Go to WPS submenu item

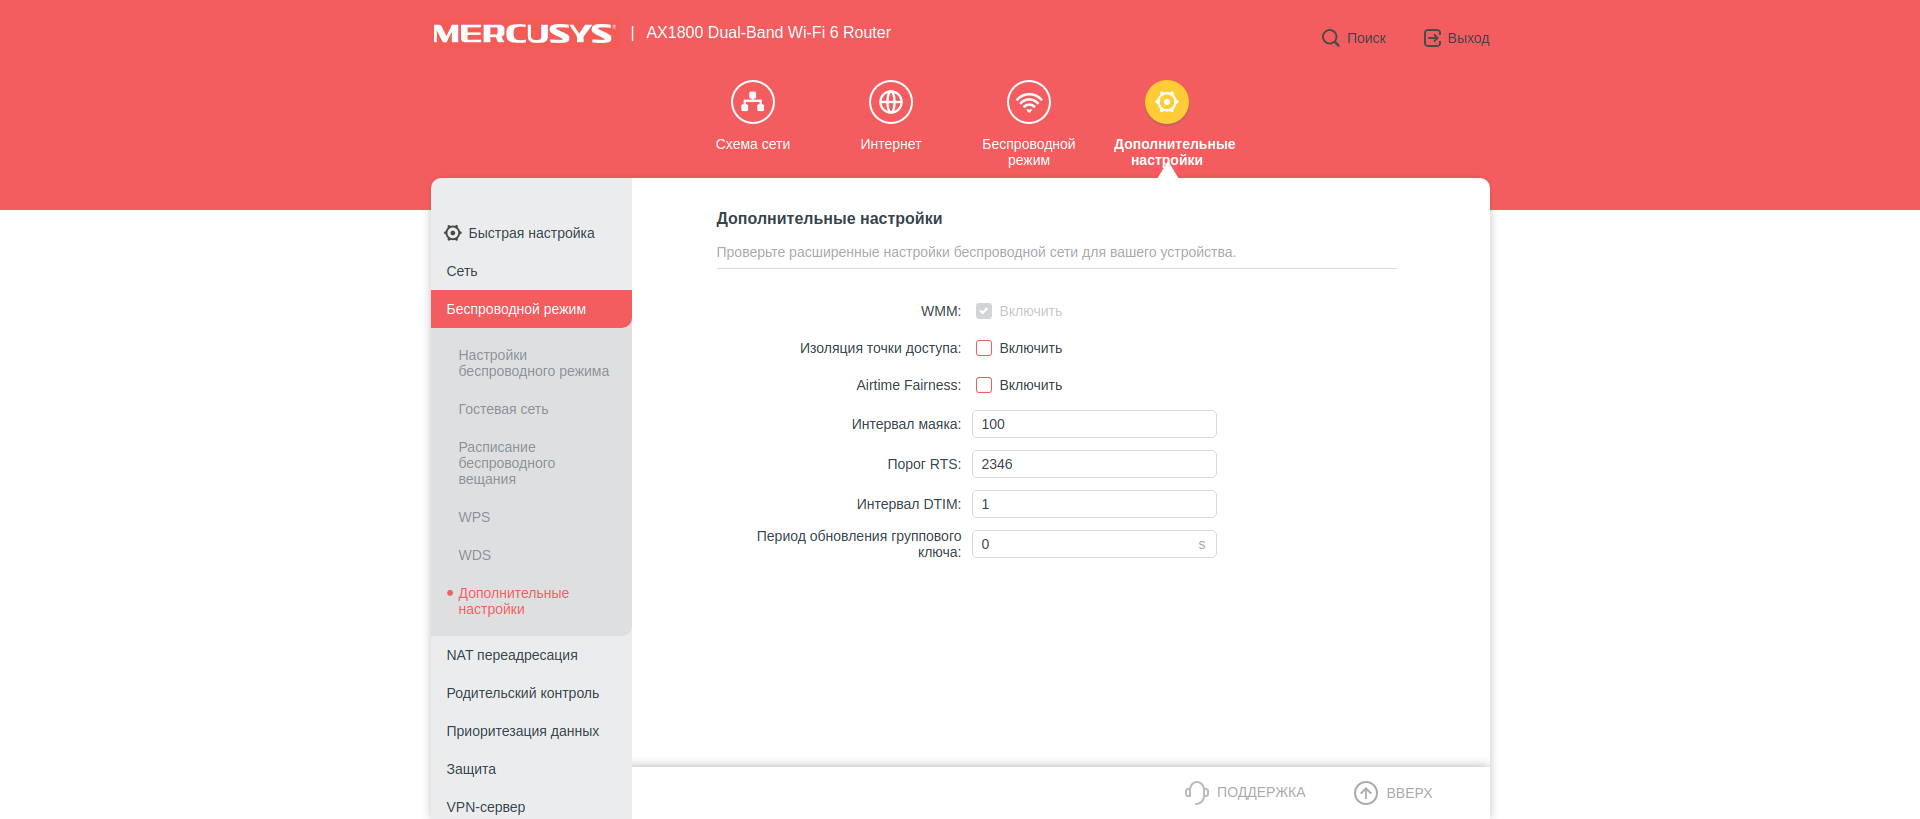pyautogui.click(x=474, y=517)
